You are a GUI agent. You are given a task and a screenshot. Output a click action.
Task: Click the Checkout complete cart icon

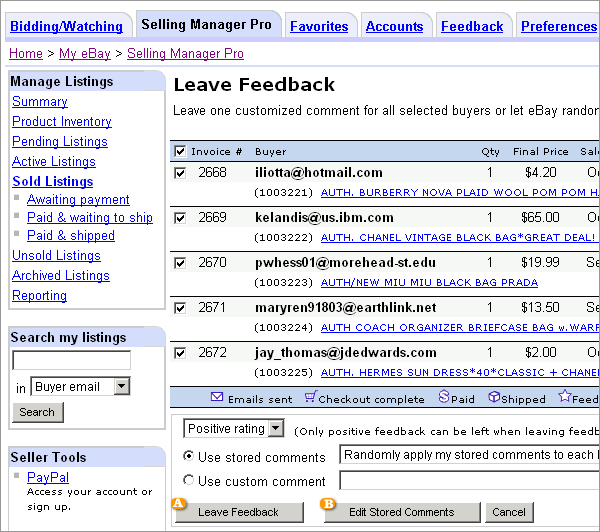[310, 397]
